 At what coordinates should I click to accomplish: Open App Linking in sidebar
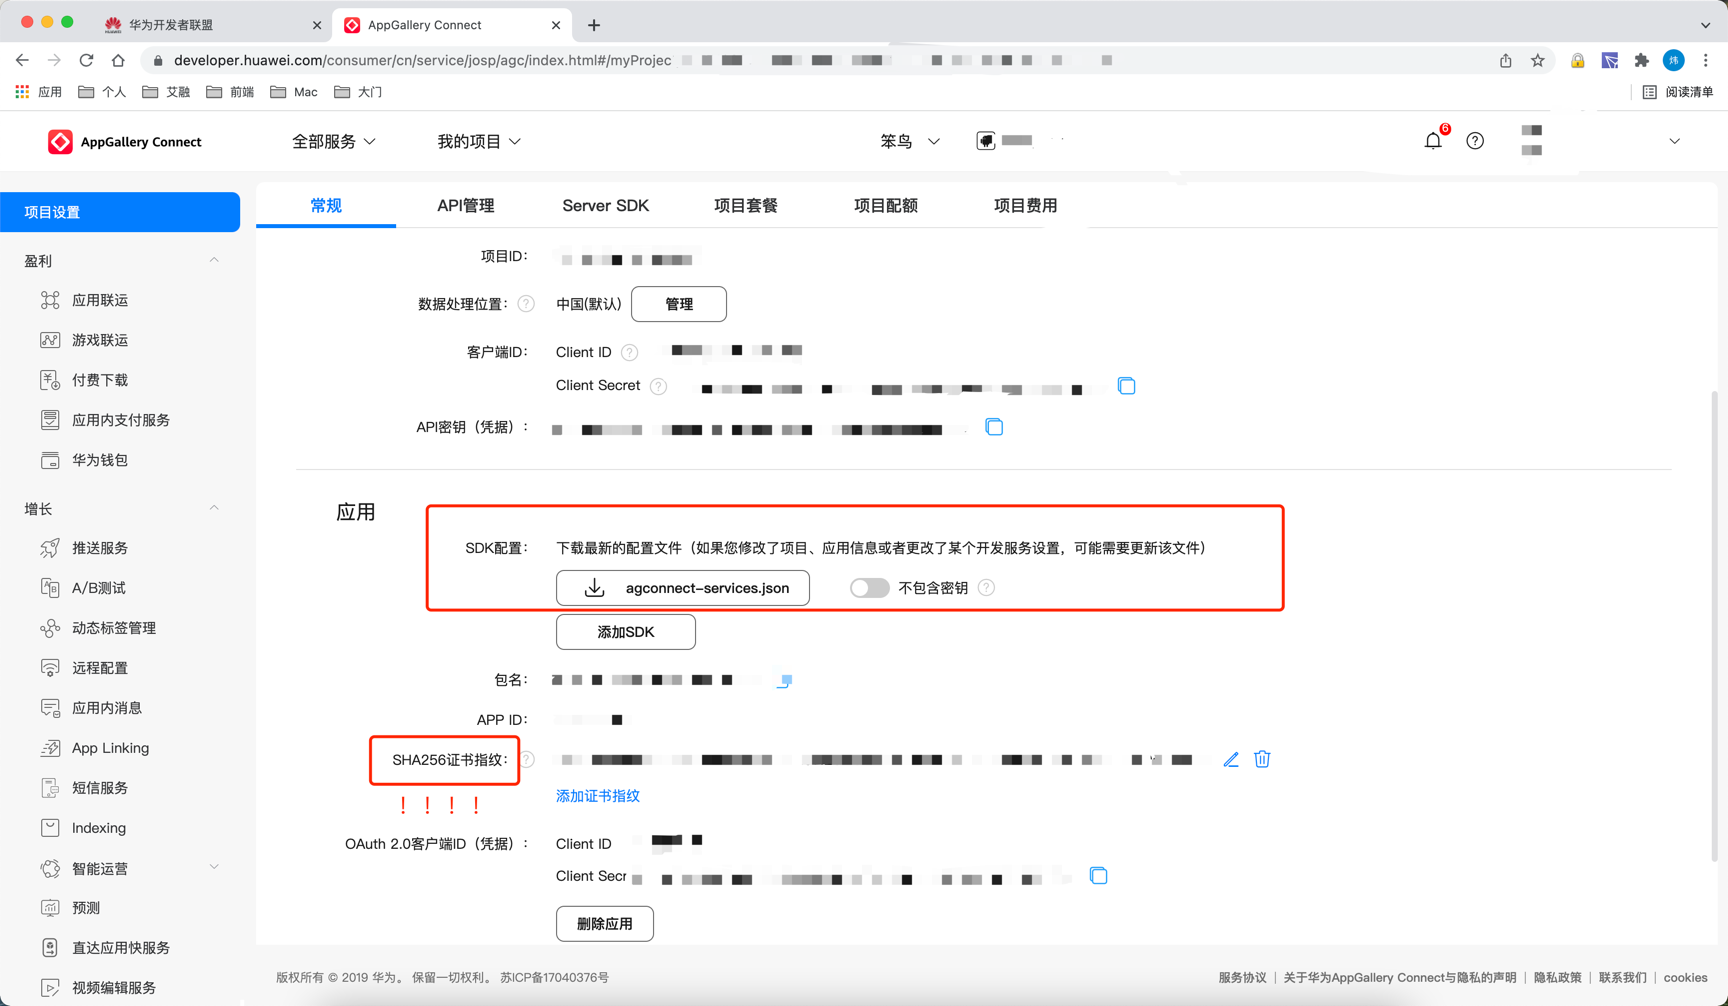pyautogui.click(x=110, y=748)
